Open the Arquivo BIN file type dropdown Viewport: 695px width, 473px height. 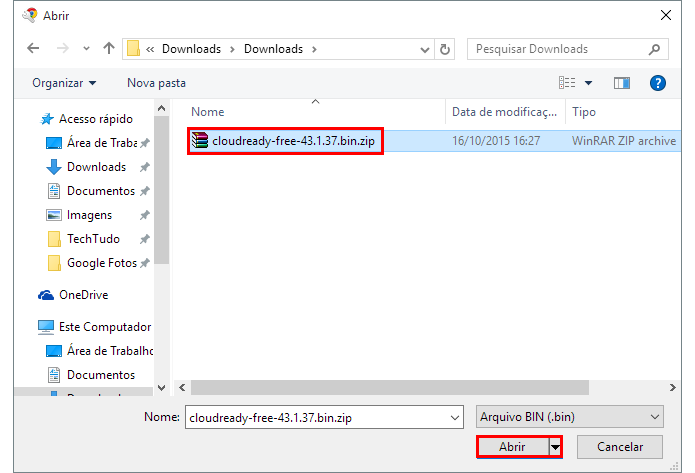click(x=570, y=417)
